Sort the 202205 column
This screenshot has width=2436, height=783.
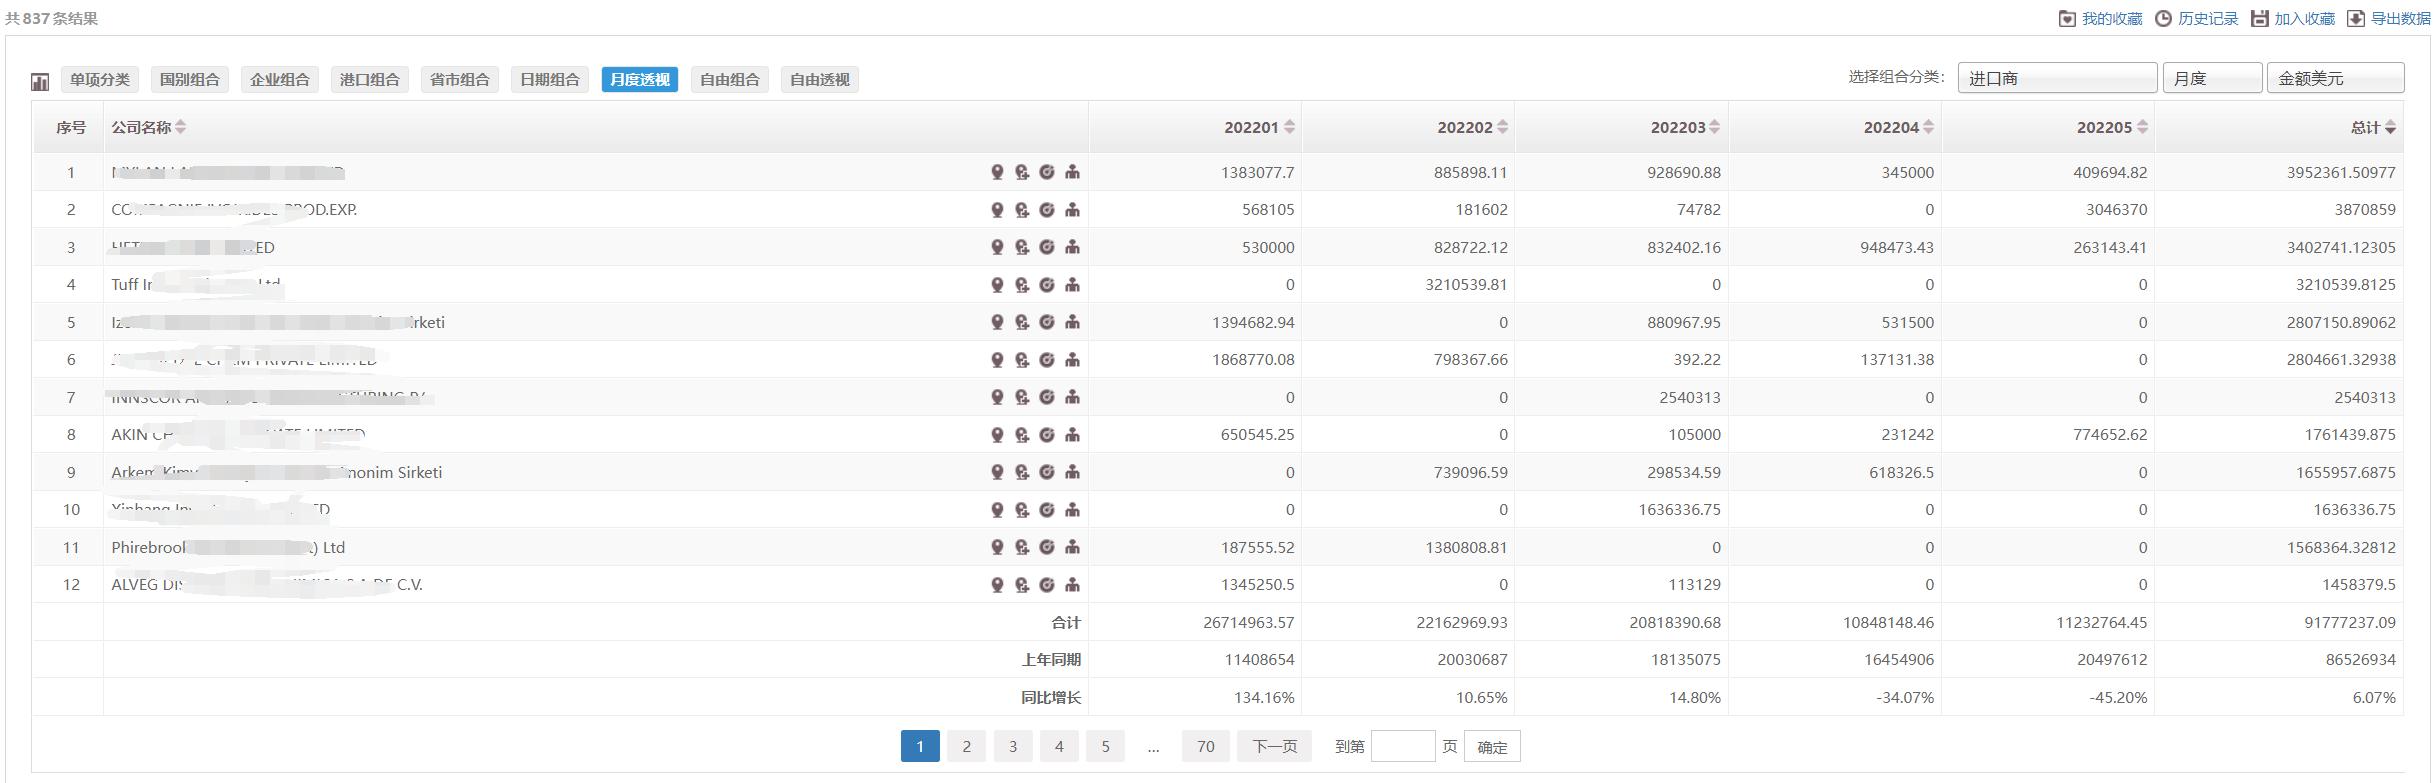(2141, 127)
